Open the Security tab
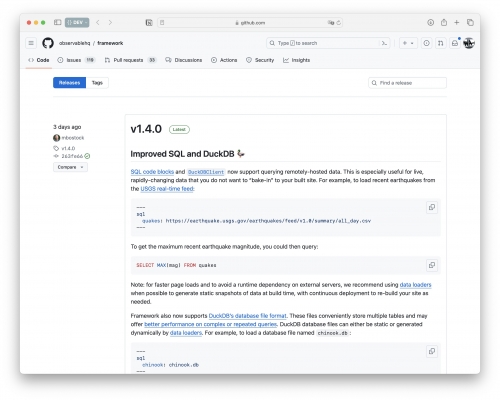Viewport: 500px width, 400px height. click(260, 60)
